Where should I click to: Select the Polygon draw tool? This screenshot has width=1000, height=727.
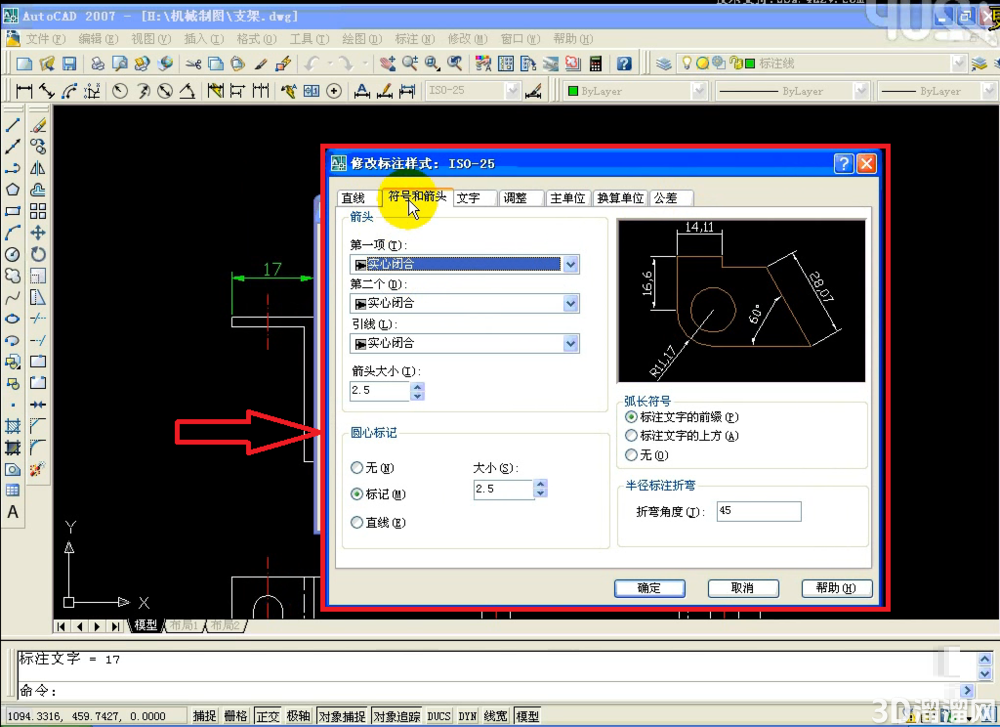pos(13,189)
